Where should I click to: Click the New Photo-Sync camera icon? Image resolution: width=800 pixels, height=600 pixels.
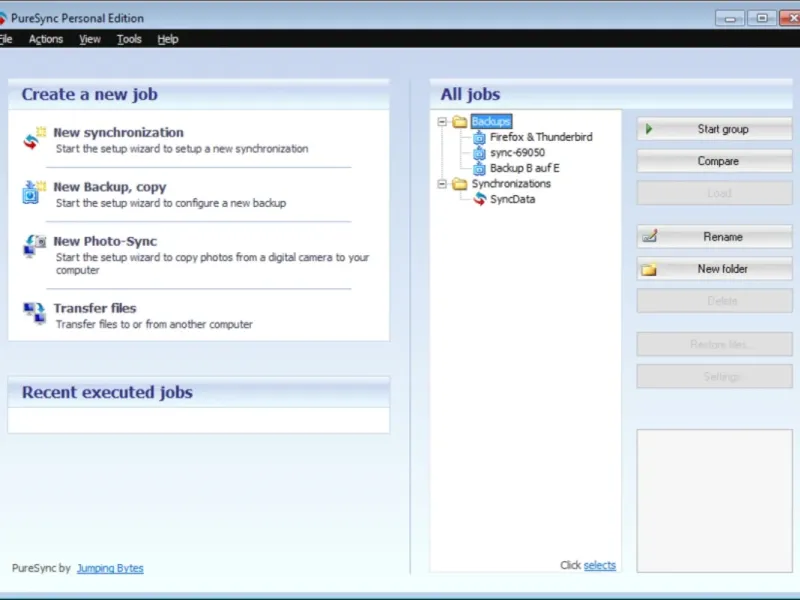point(34,246)
